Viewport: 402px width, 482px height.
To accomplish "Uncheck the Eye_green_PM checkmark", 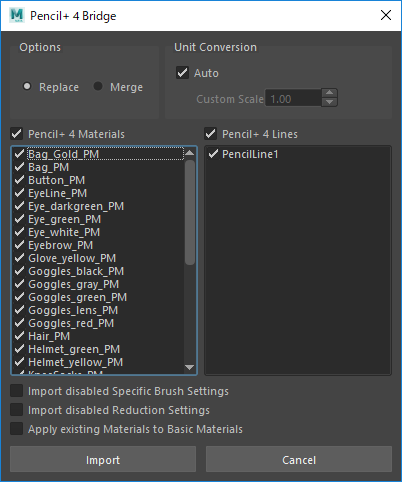I will (x=19, y=219).
